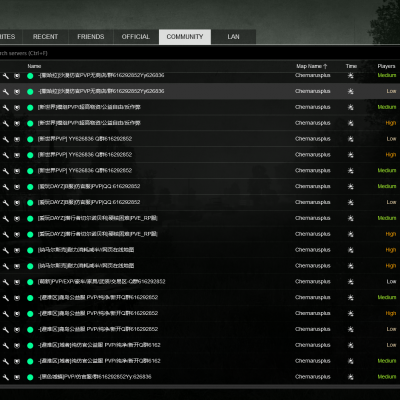Click wrench icon of Q群6162 Low row
Image resolution: width=400 pixels, height=400 pixels.
tap(6, 346)
